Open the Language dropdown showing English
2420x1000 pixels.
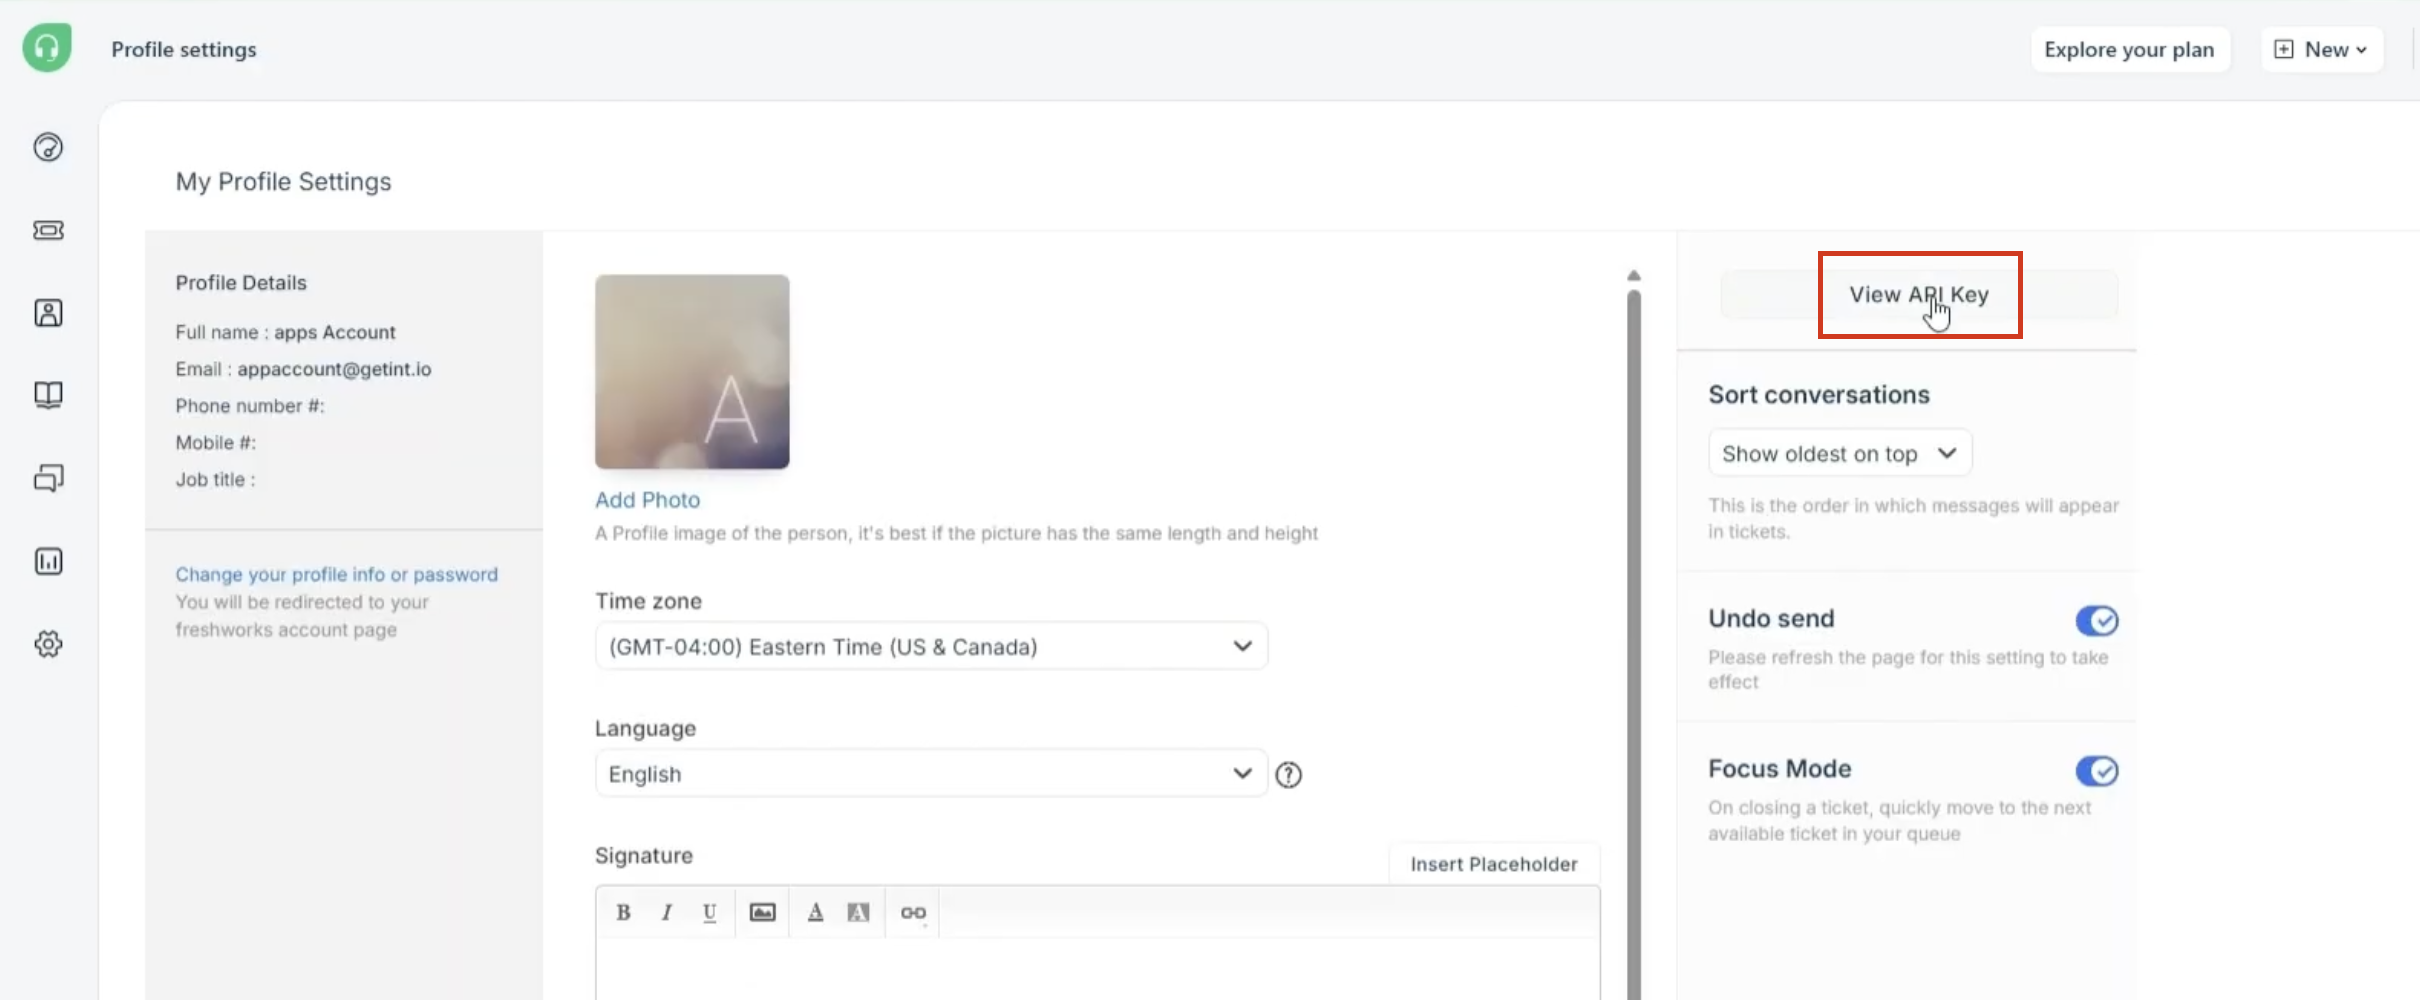pyautogui.click(x=931, y=773)
